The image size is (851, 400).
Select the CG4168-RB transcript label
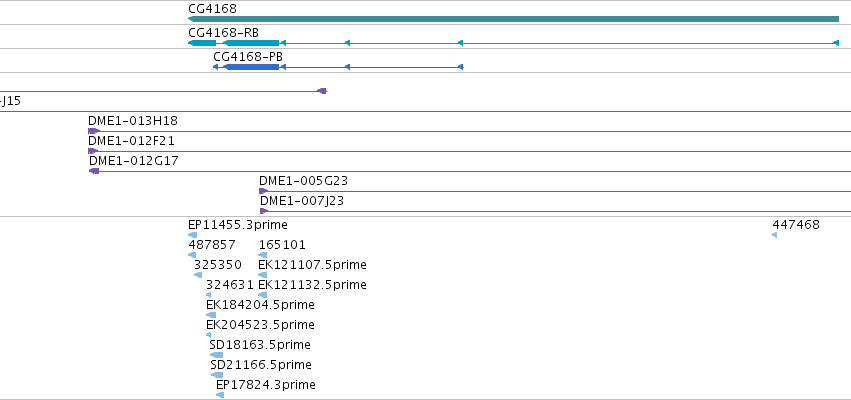[x=224, y=33]
